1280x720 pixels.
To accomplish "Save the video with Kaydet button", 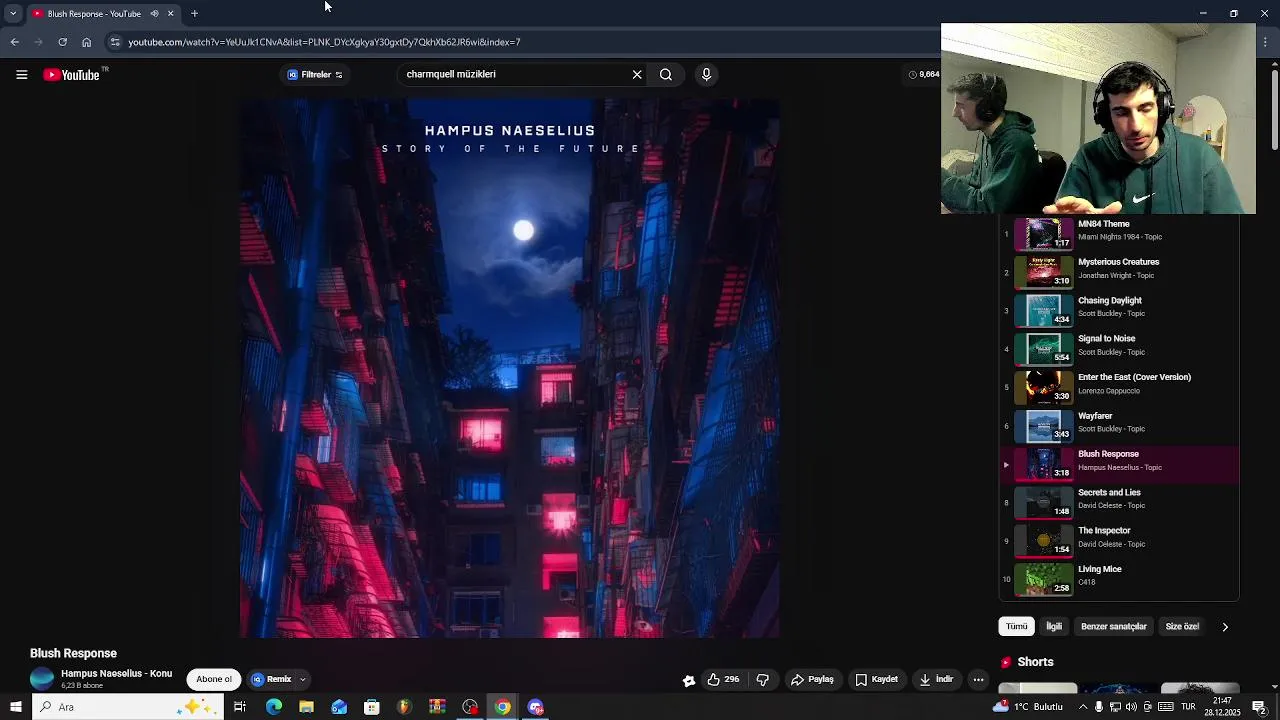I will 876,679.
